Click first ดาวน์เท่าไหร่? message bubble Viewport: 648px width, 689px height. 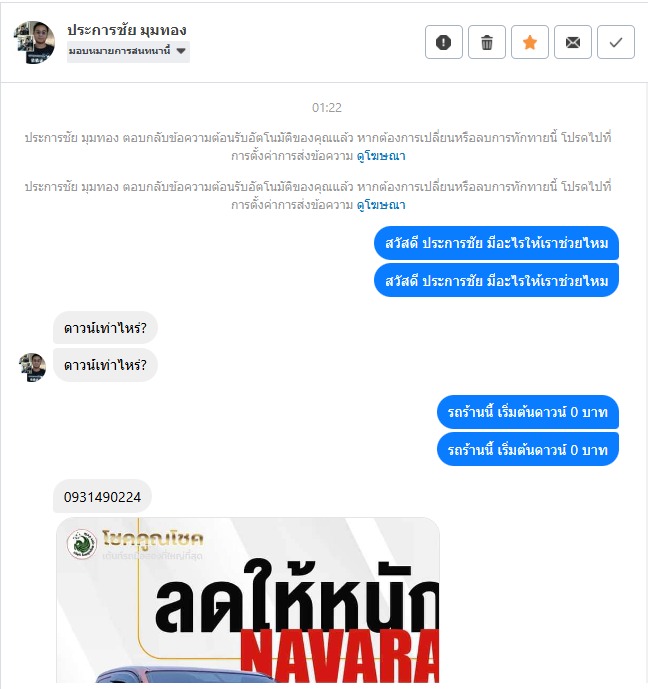click(x=105, y=328)
